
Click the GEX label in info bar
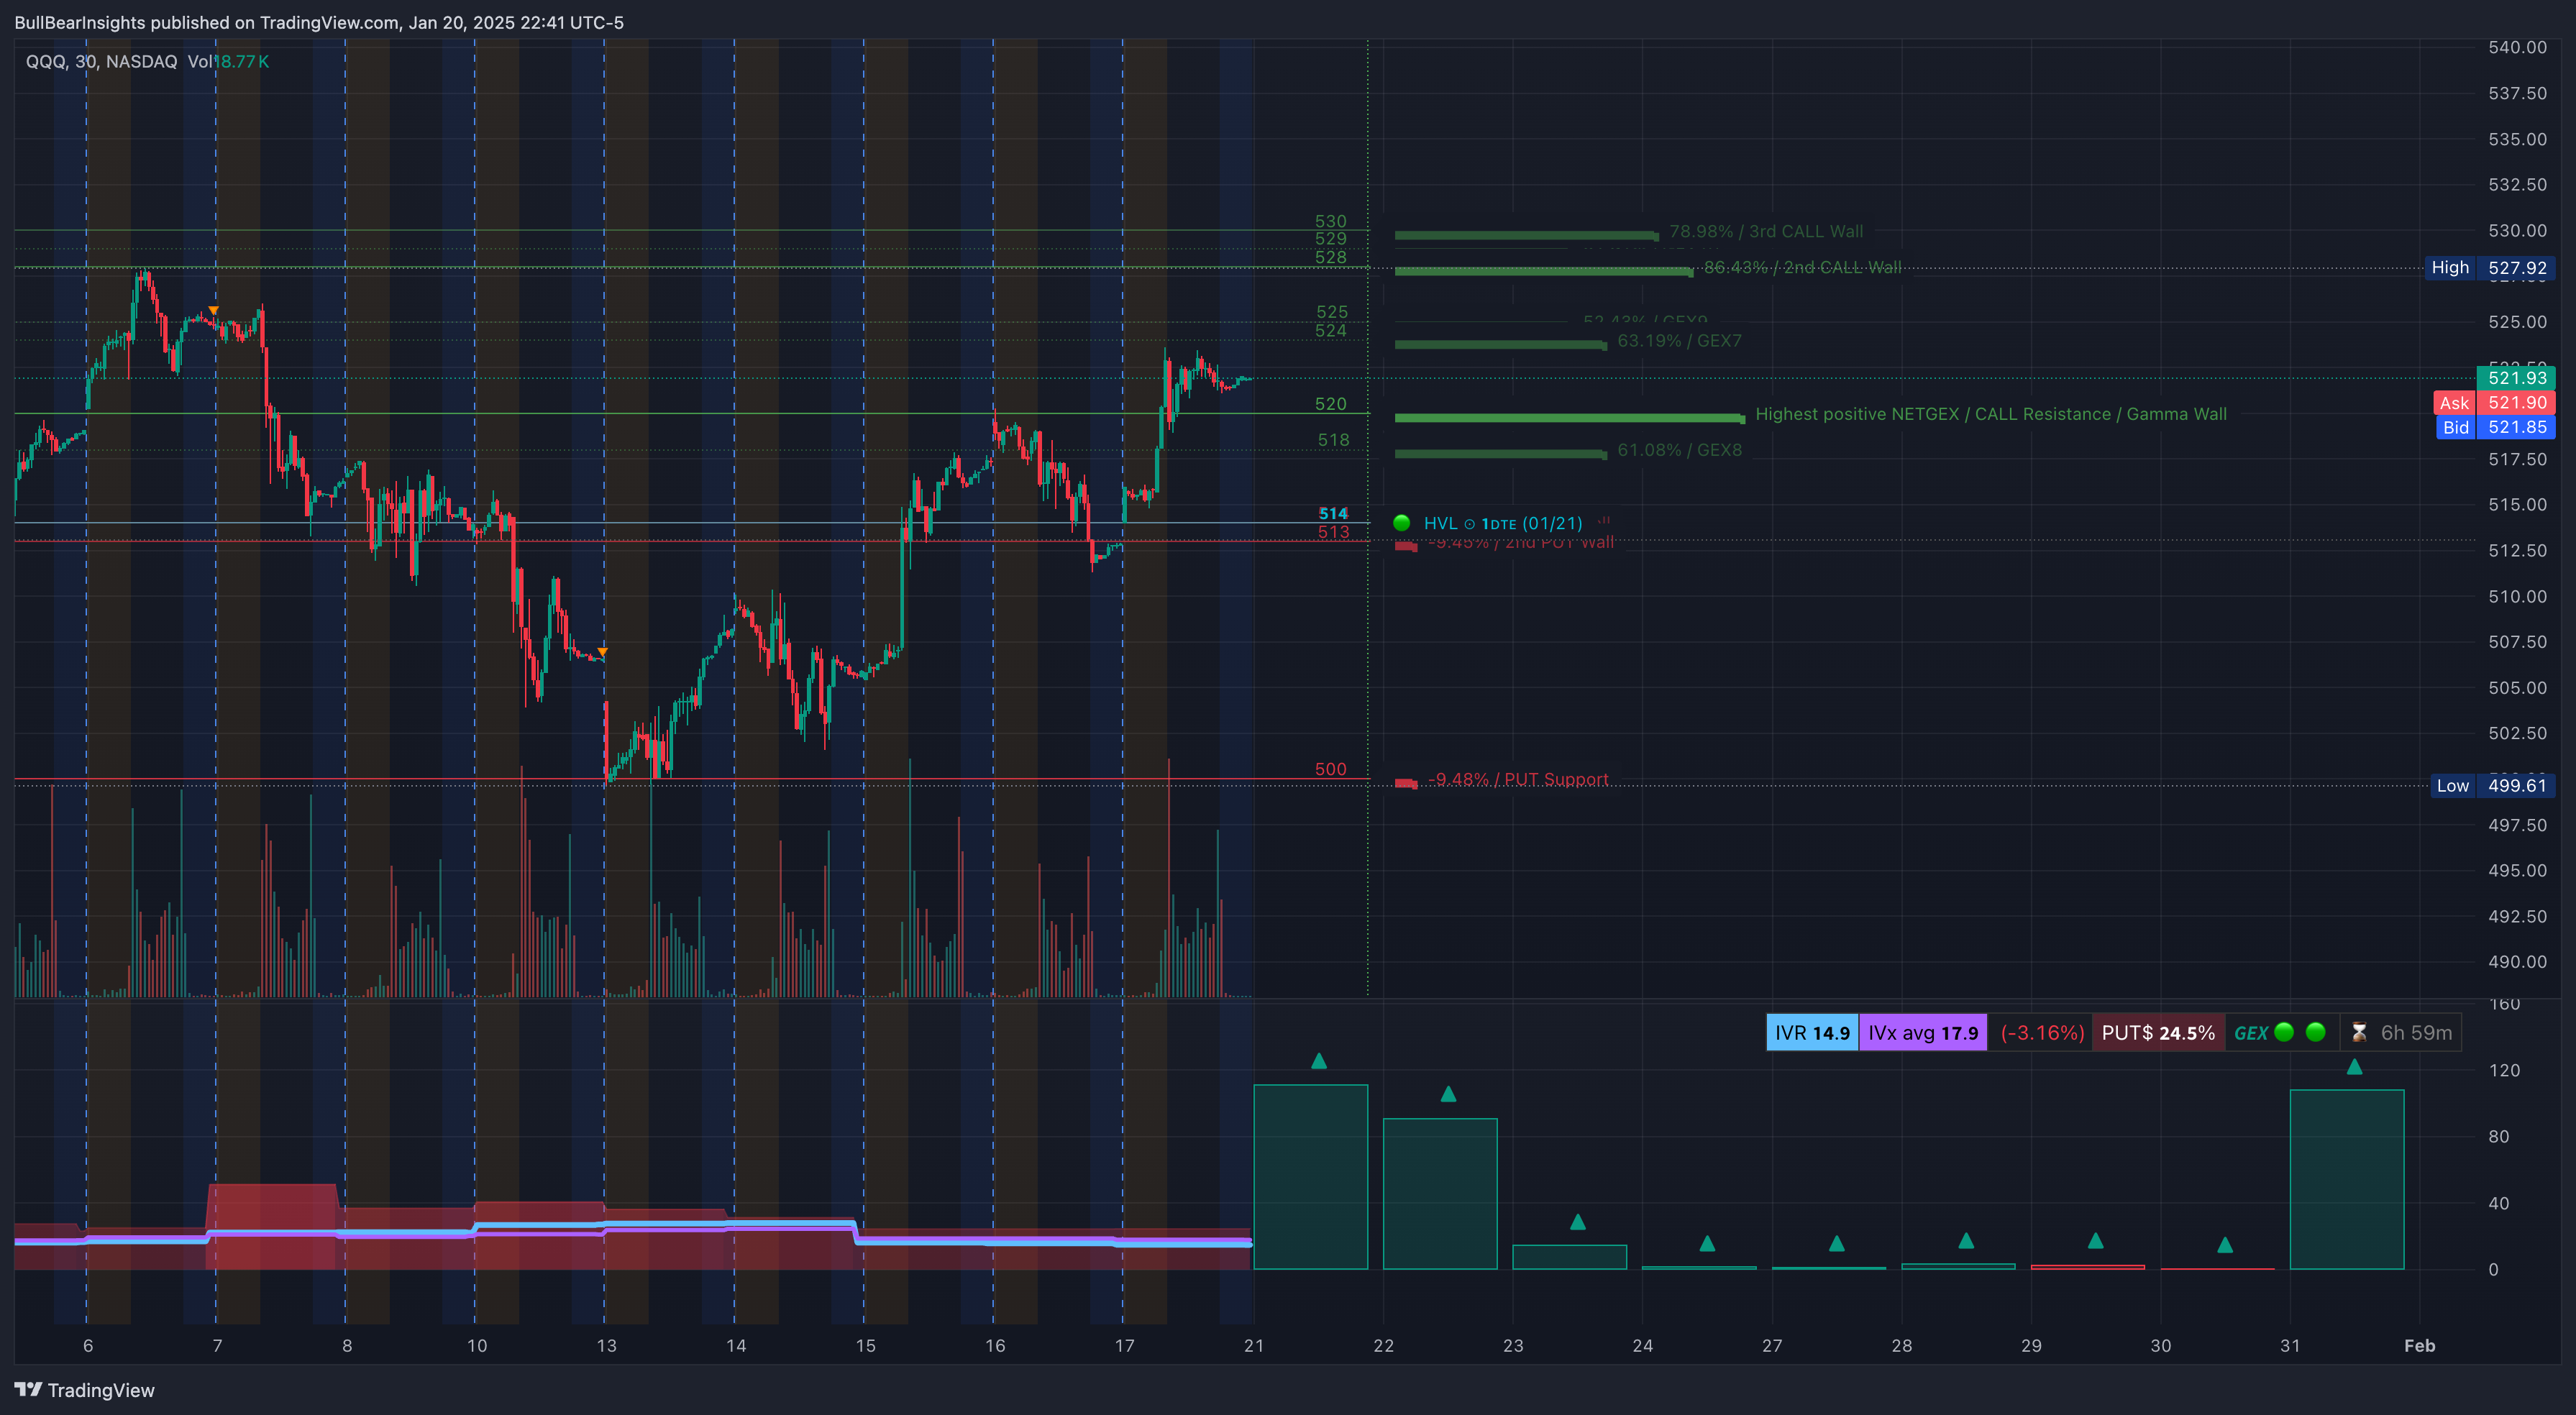coord(2250,1033)
